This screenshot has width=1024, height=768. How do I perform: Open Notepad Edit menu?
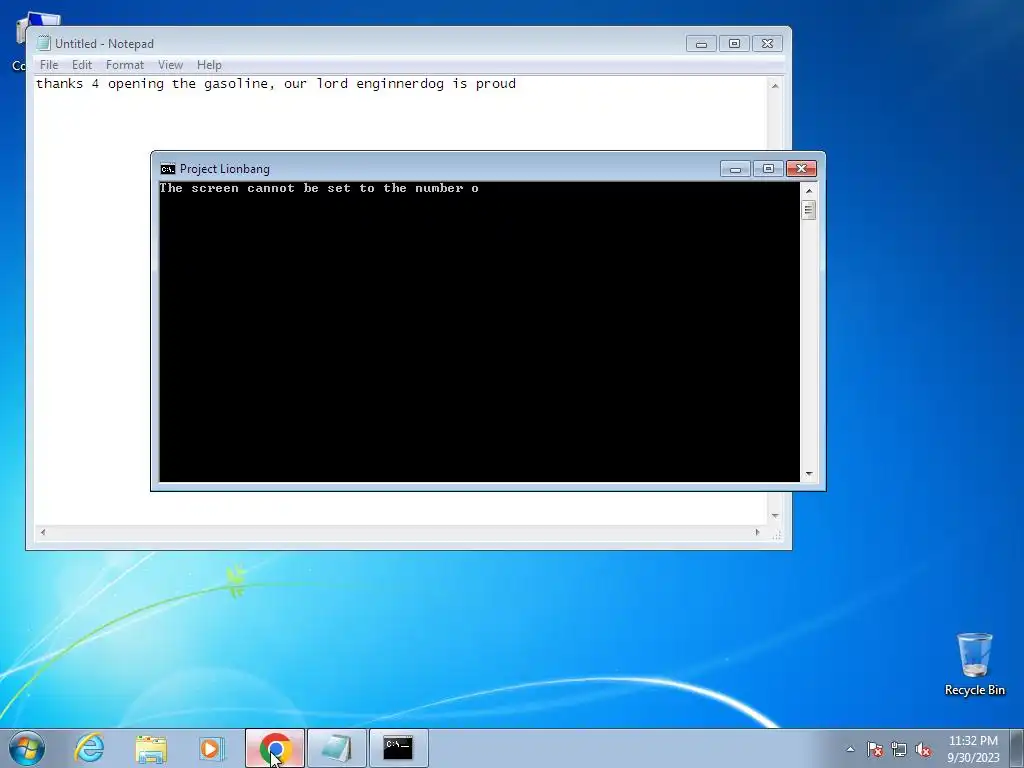point(82,65)
